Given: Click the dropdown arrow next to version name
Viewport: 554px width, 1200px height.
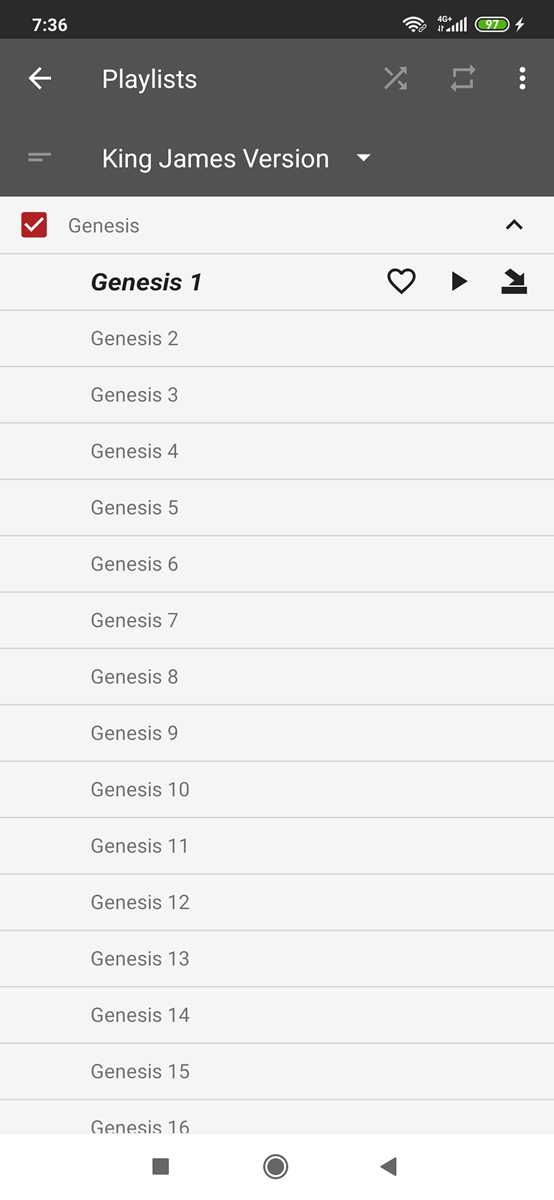Looking at the screenshot, I should click(364, 158).
